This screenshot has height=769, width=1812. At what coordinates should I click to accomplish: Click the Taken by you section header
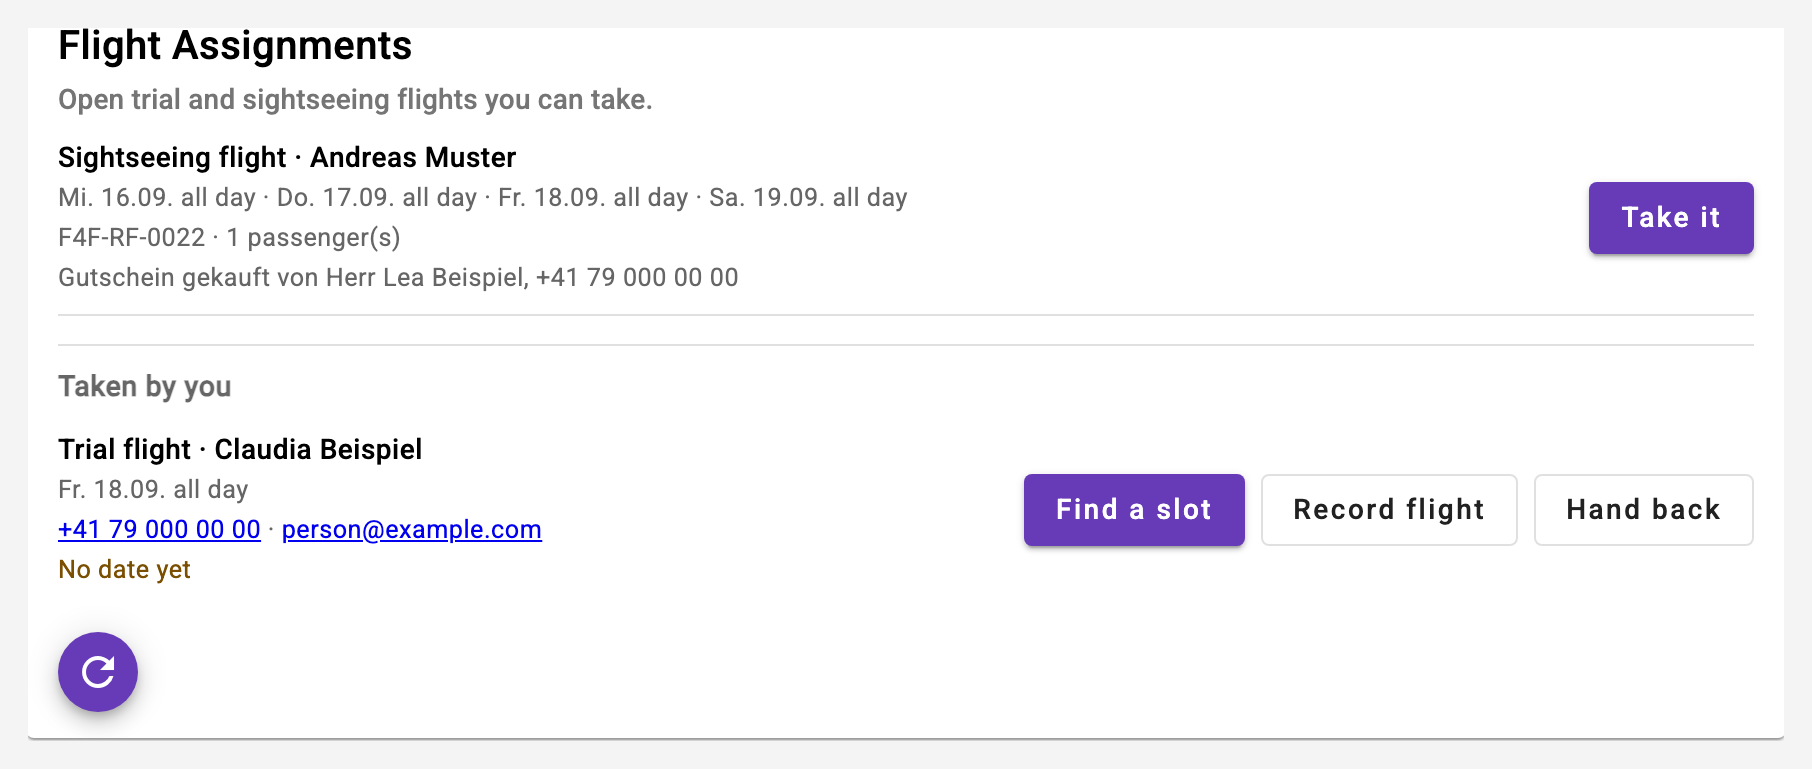[145, 386]
